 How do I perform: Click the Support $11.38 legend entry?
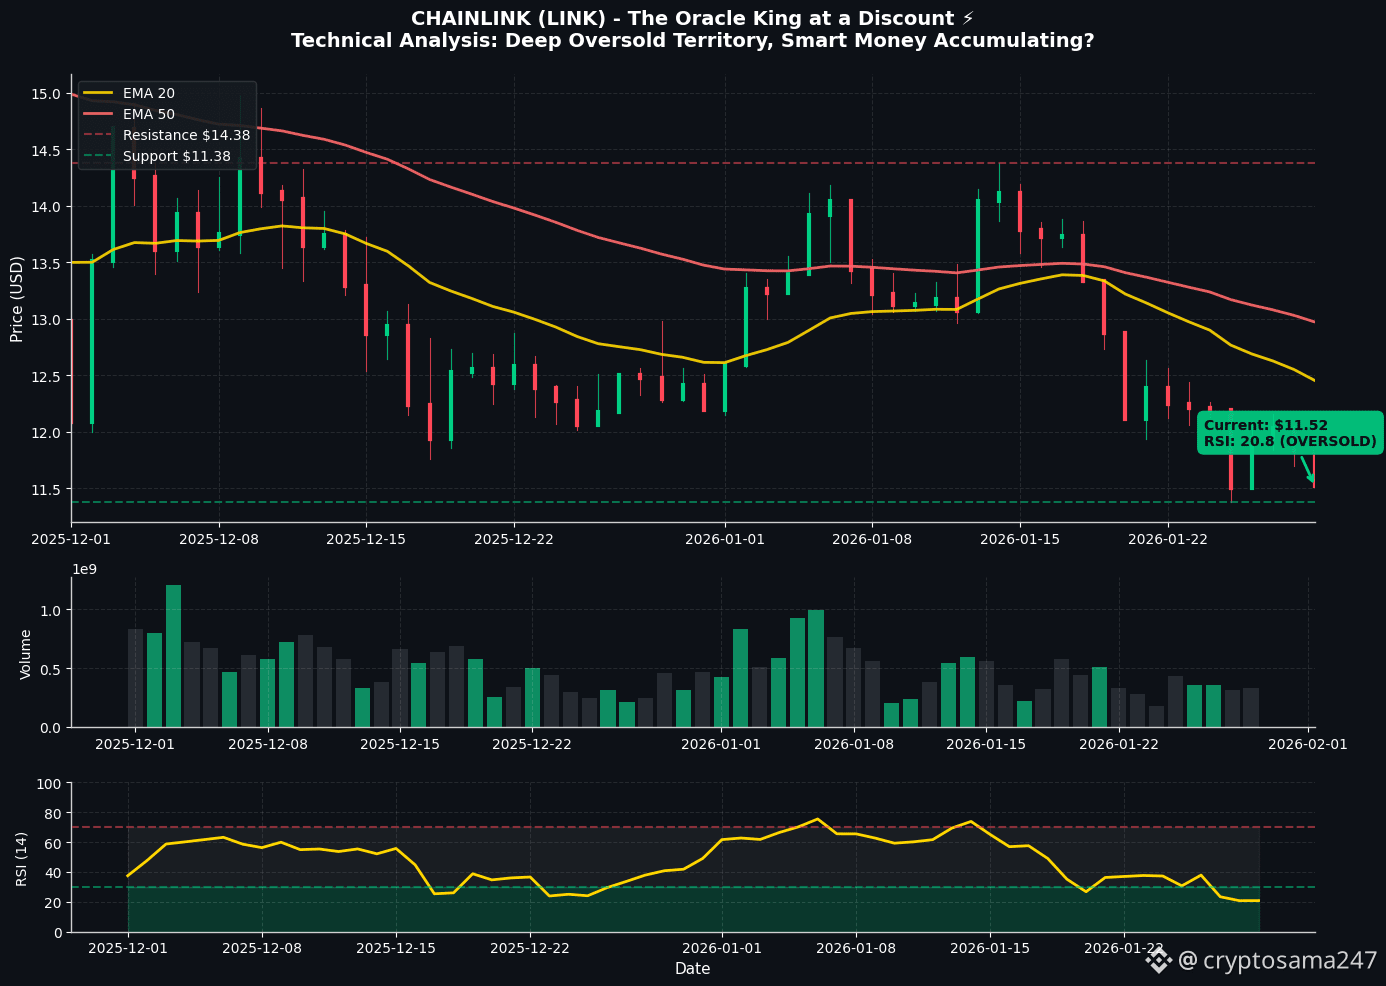[157, 156]
